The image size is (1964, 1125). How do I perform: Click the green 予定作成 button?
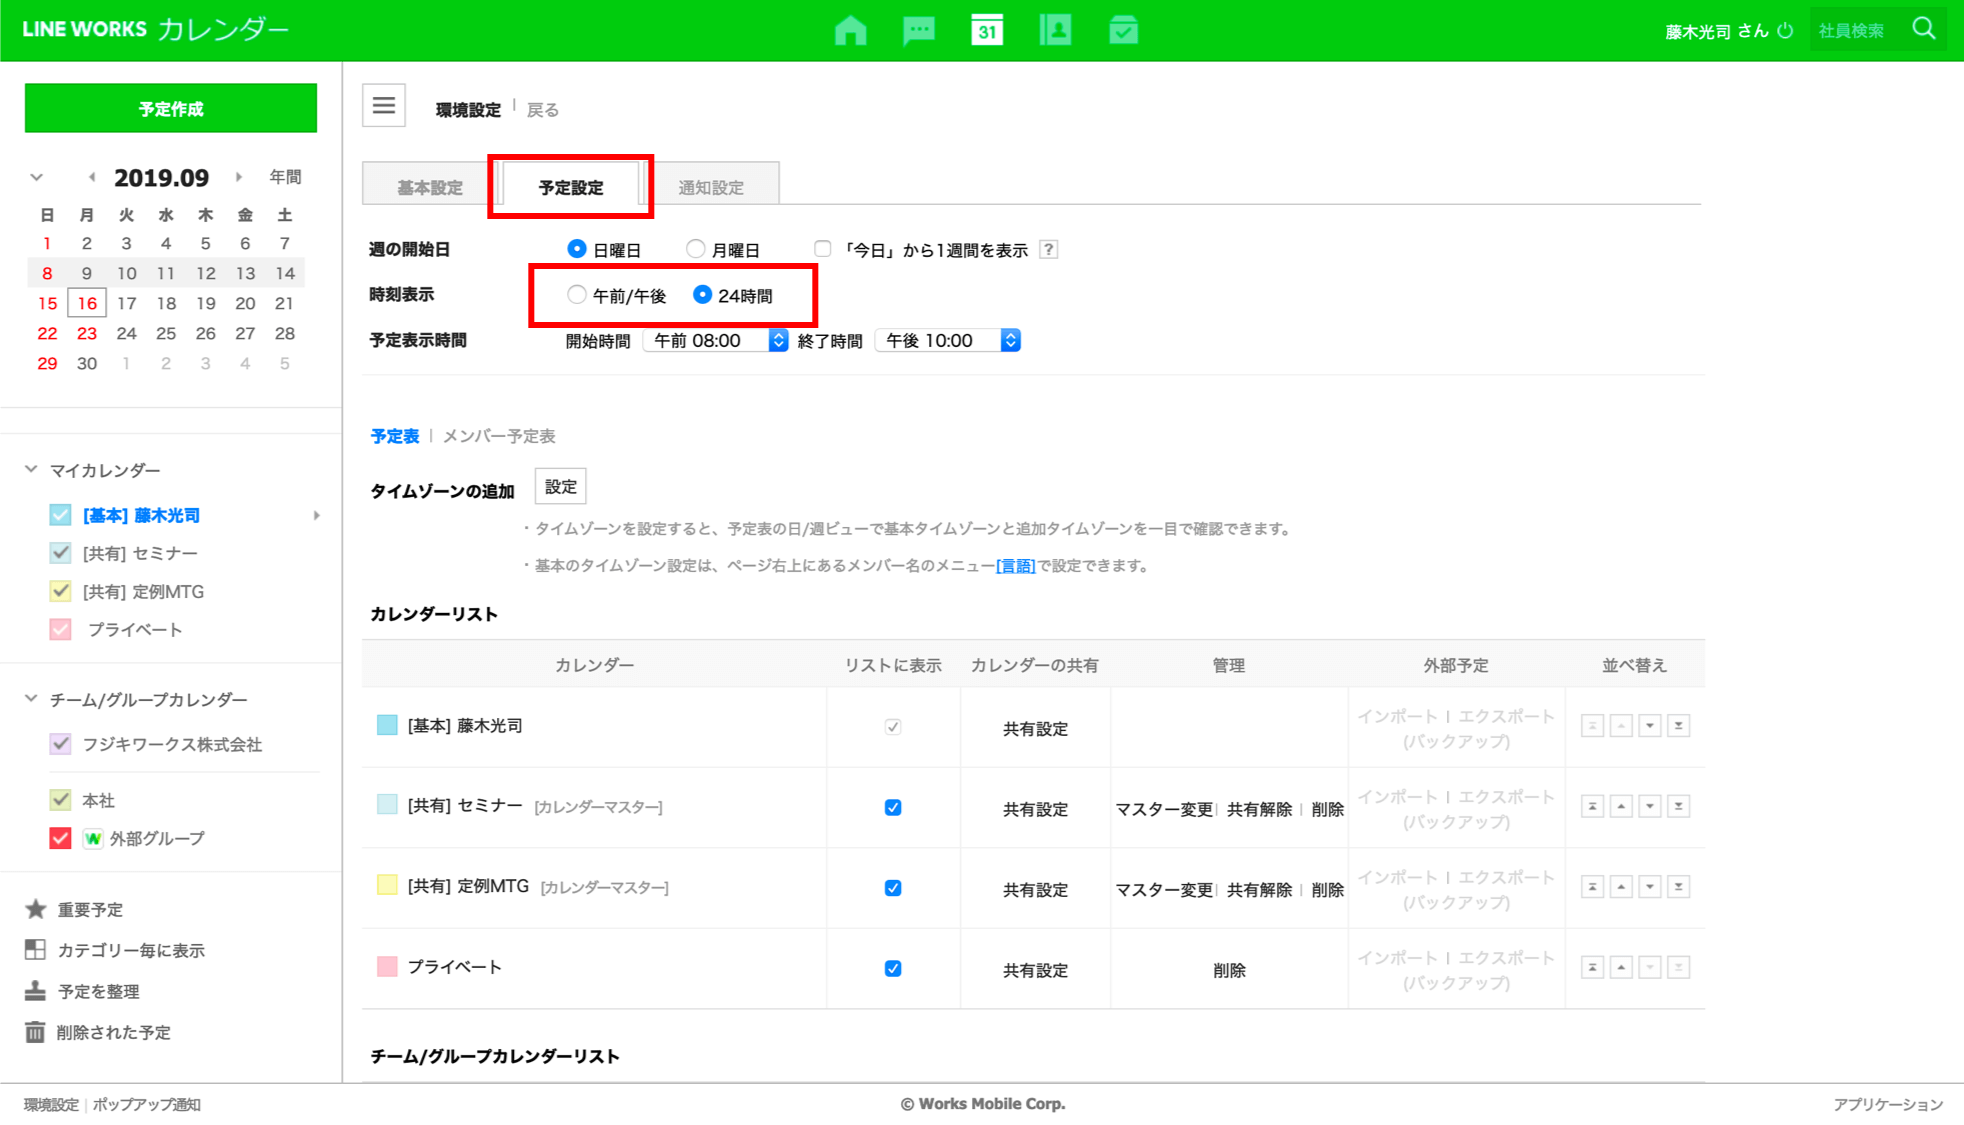click(x=171, y=108)
